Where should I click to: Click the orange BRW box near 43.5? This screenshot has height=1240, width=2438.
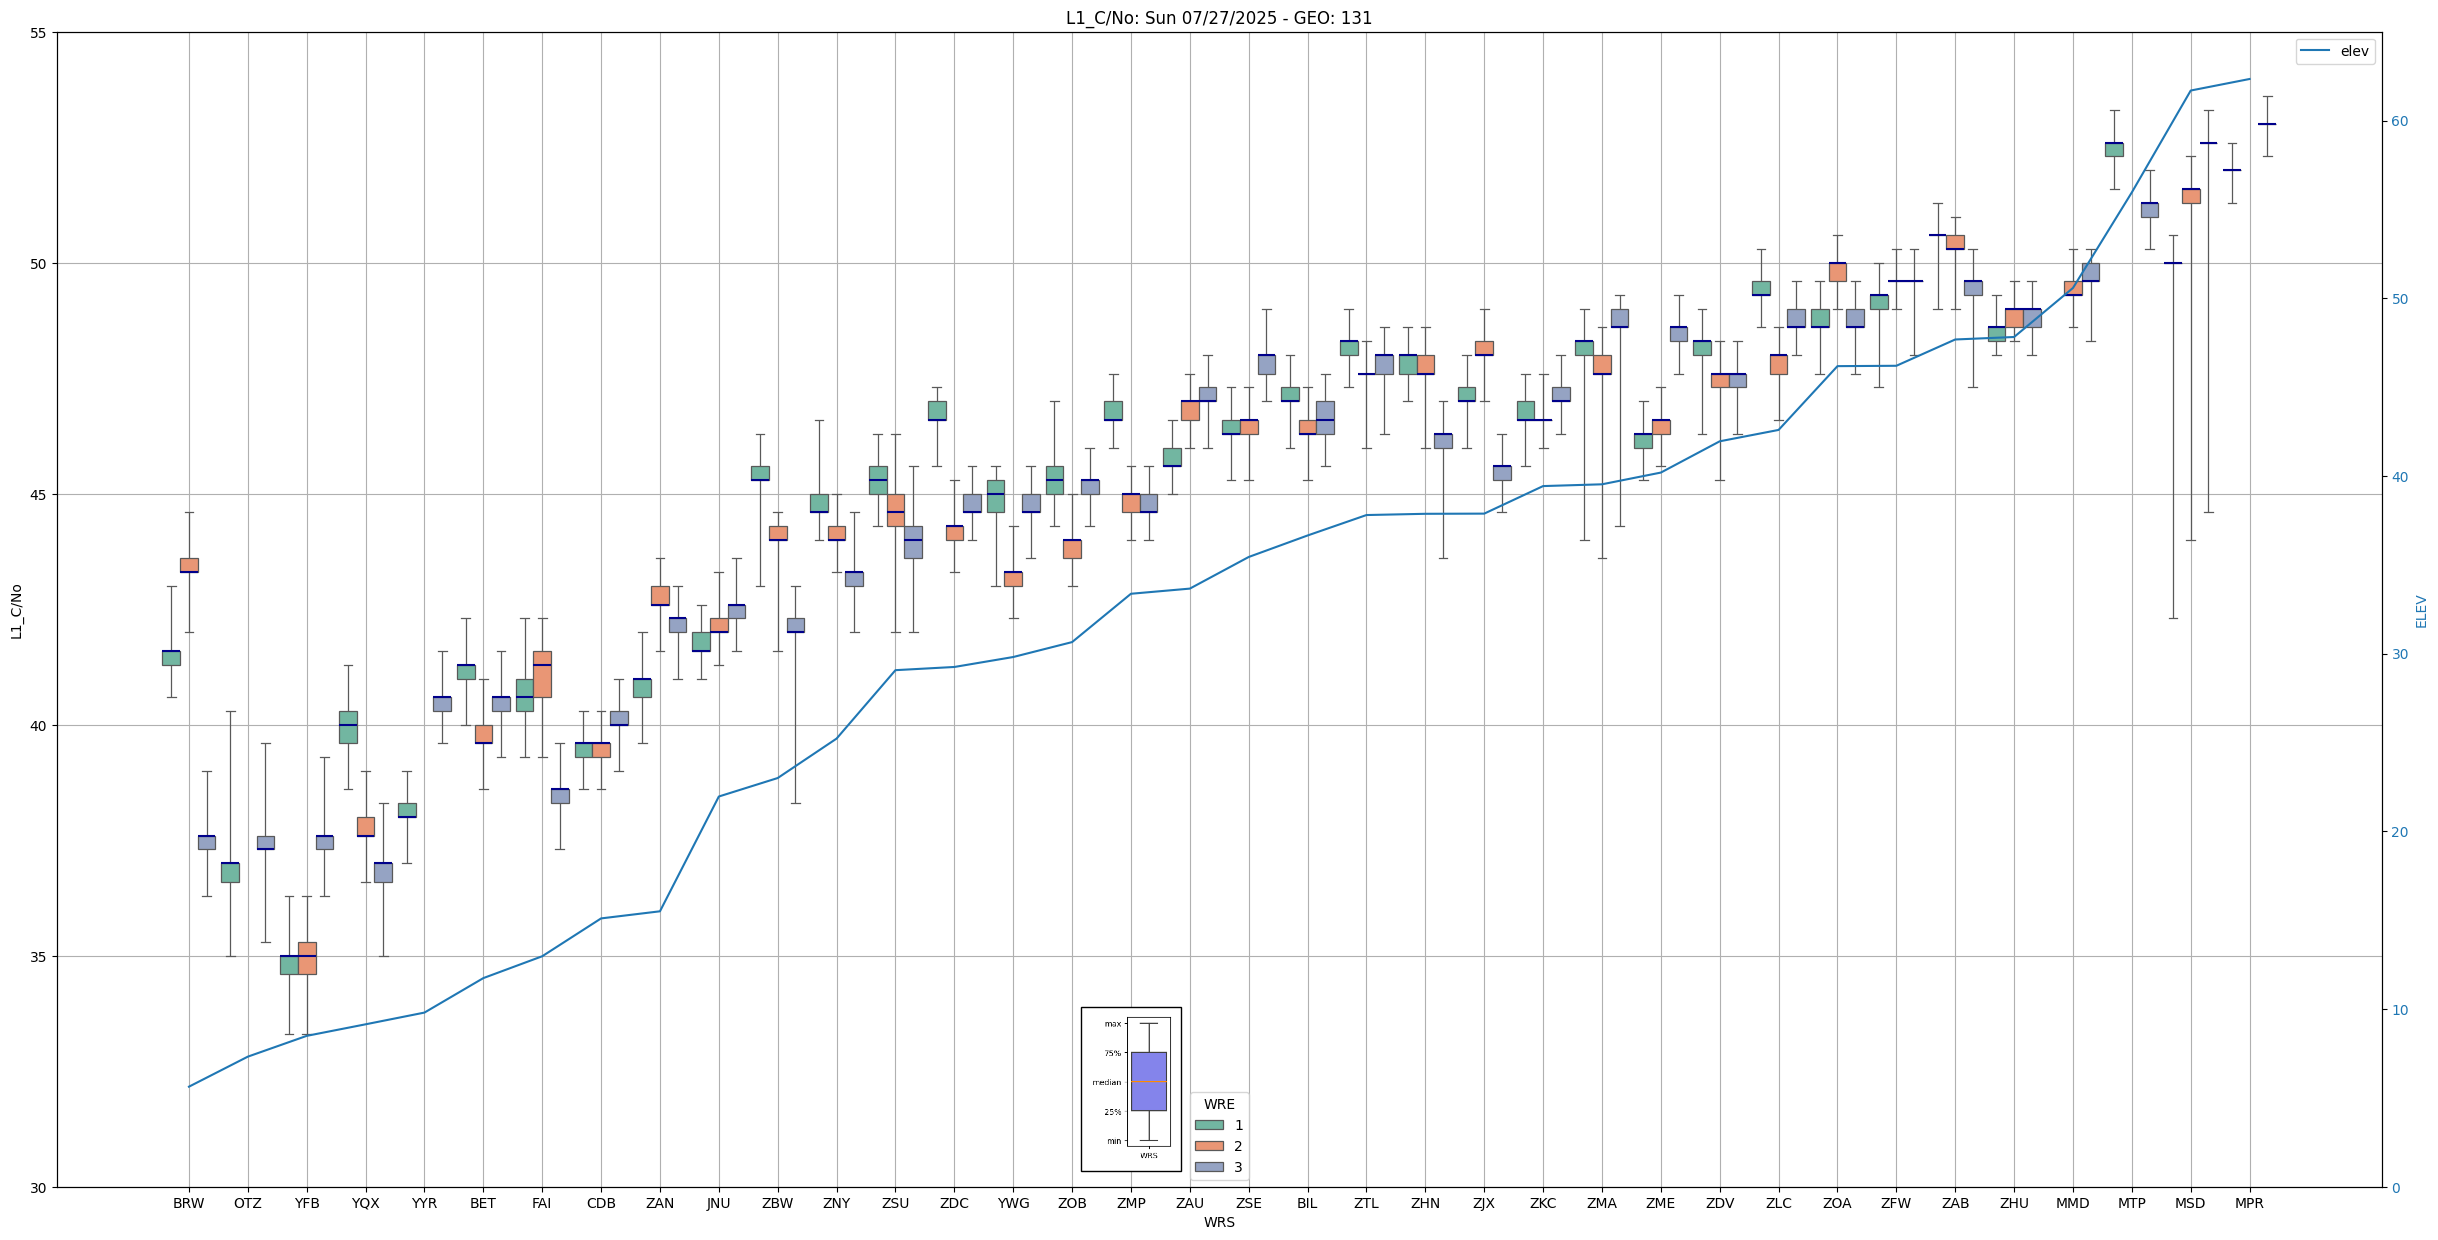click(x=189, y=565)
